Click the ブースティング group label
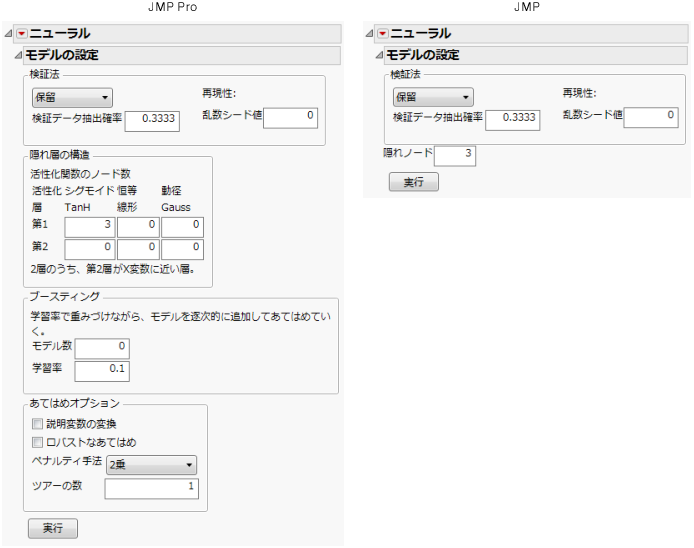The width and height of the screenshot is (694, 548). pos(65,297)
